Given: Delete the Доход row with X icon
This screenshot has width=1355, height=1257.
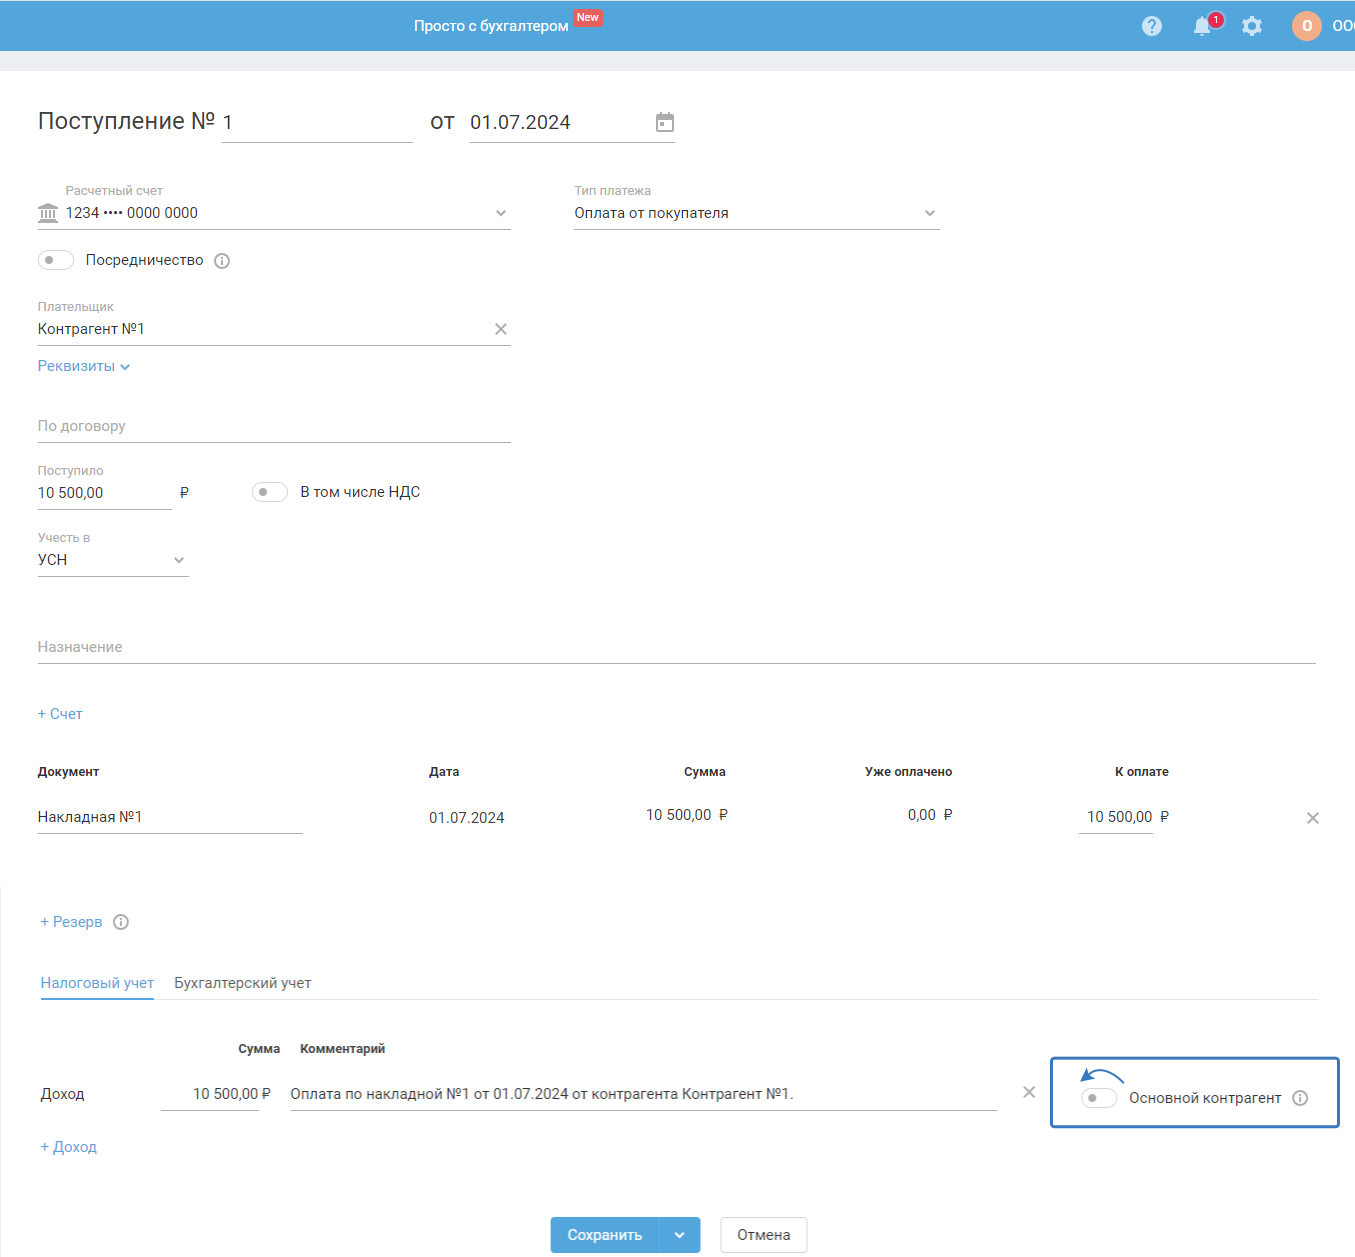Looking at the screenshot, I should click(x=1029, y=1092).
